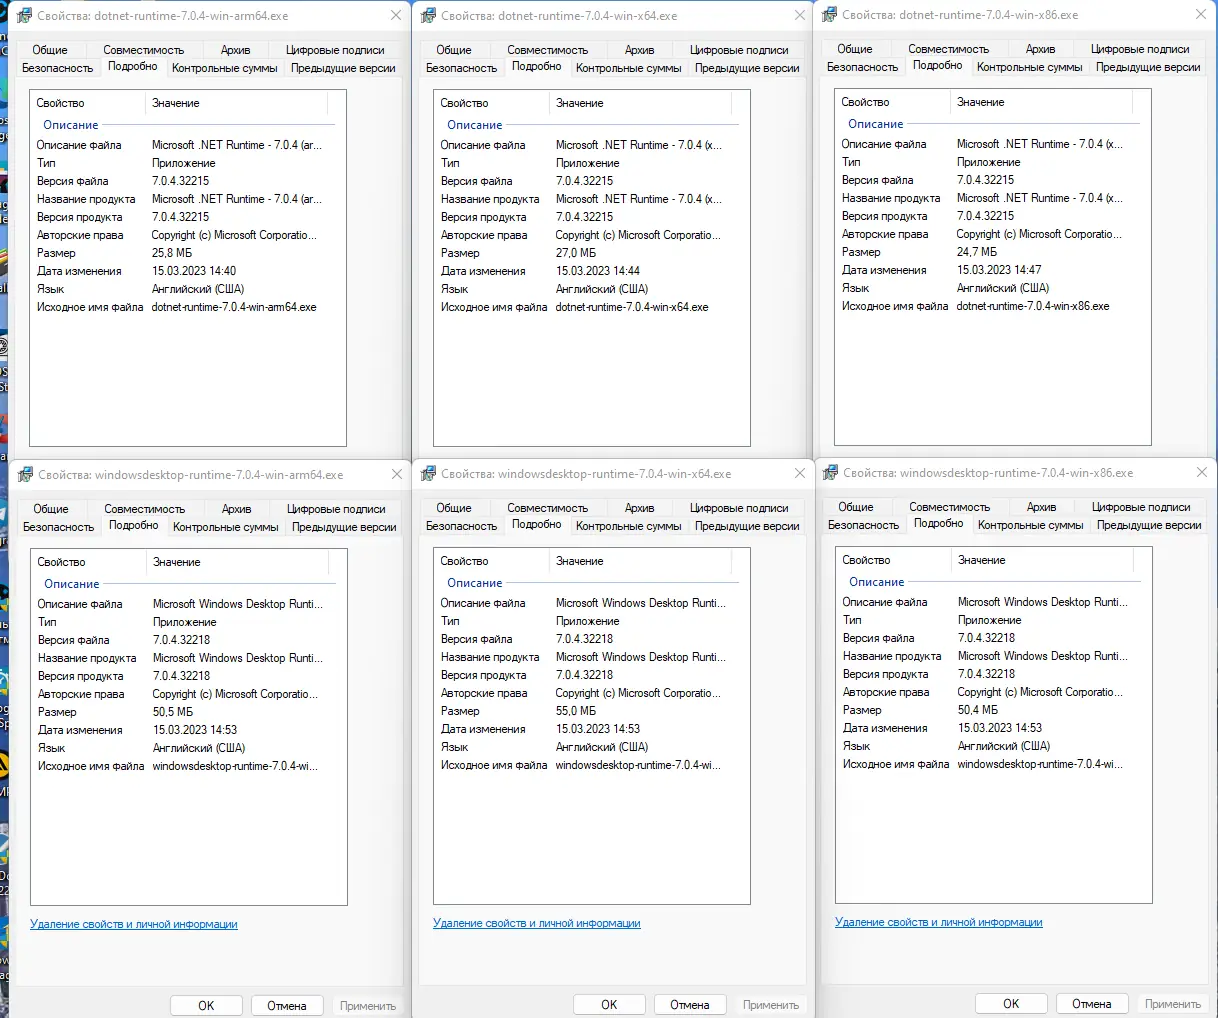Select original name dotnet-runtime-7.0.4-win-arm64.exe
Image resolution: width=1218 pixels, height=1018 pixels.
[234, 307]
